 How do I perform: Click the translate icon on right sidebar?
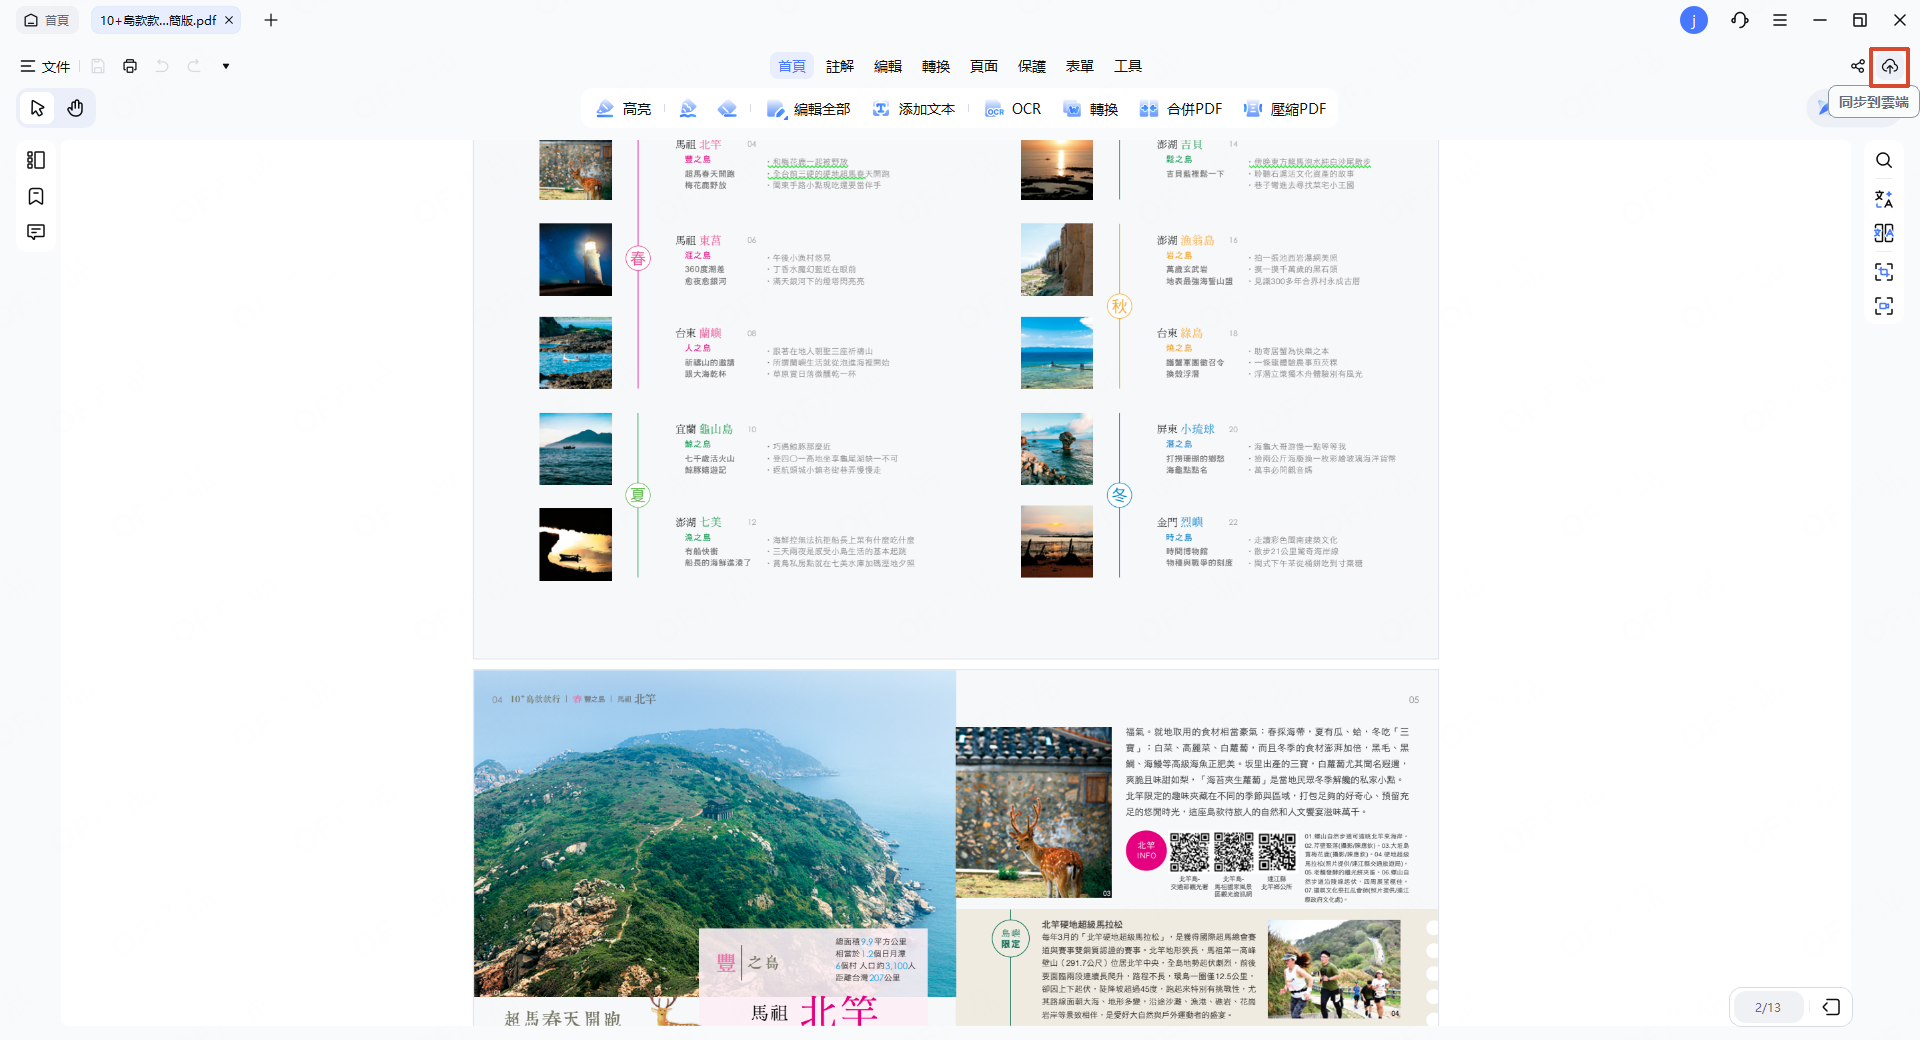pyautogui.click(x=1884, y=198)
